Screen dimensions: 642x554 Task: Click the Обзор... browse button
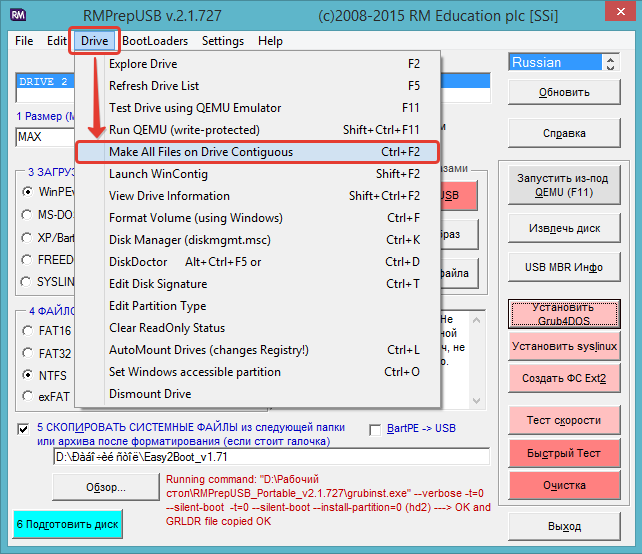[106, 487]
